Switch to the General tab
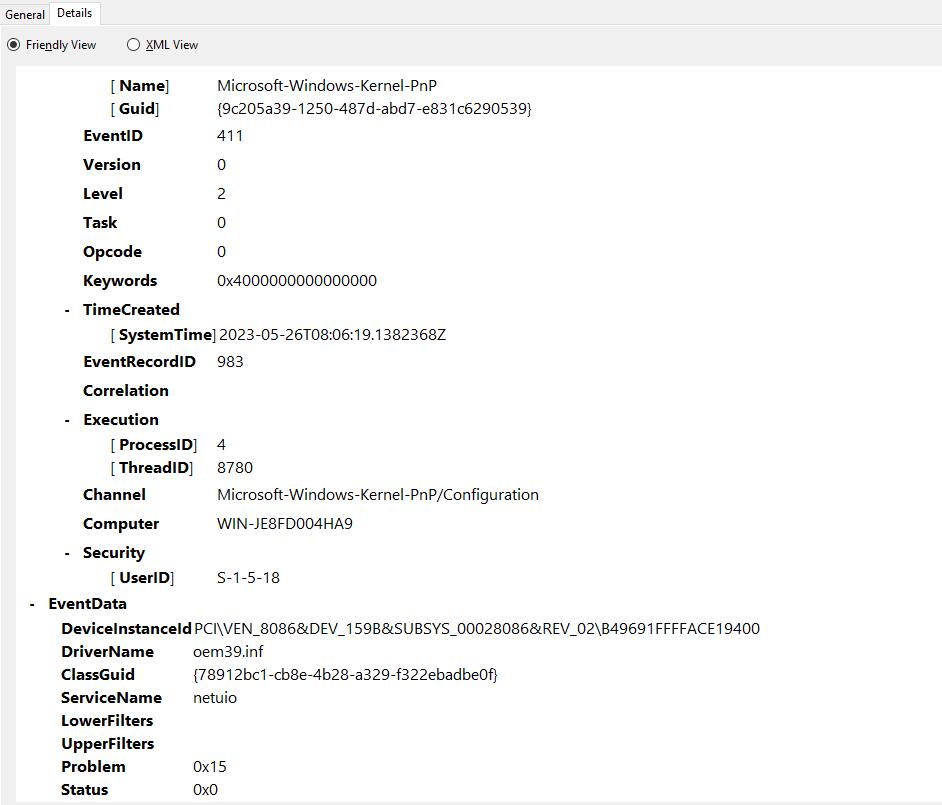Screen dimensions: 942x805 coord(24,14)
